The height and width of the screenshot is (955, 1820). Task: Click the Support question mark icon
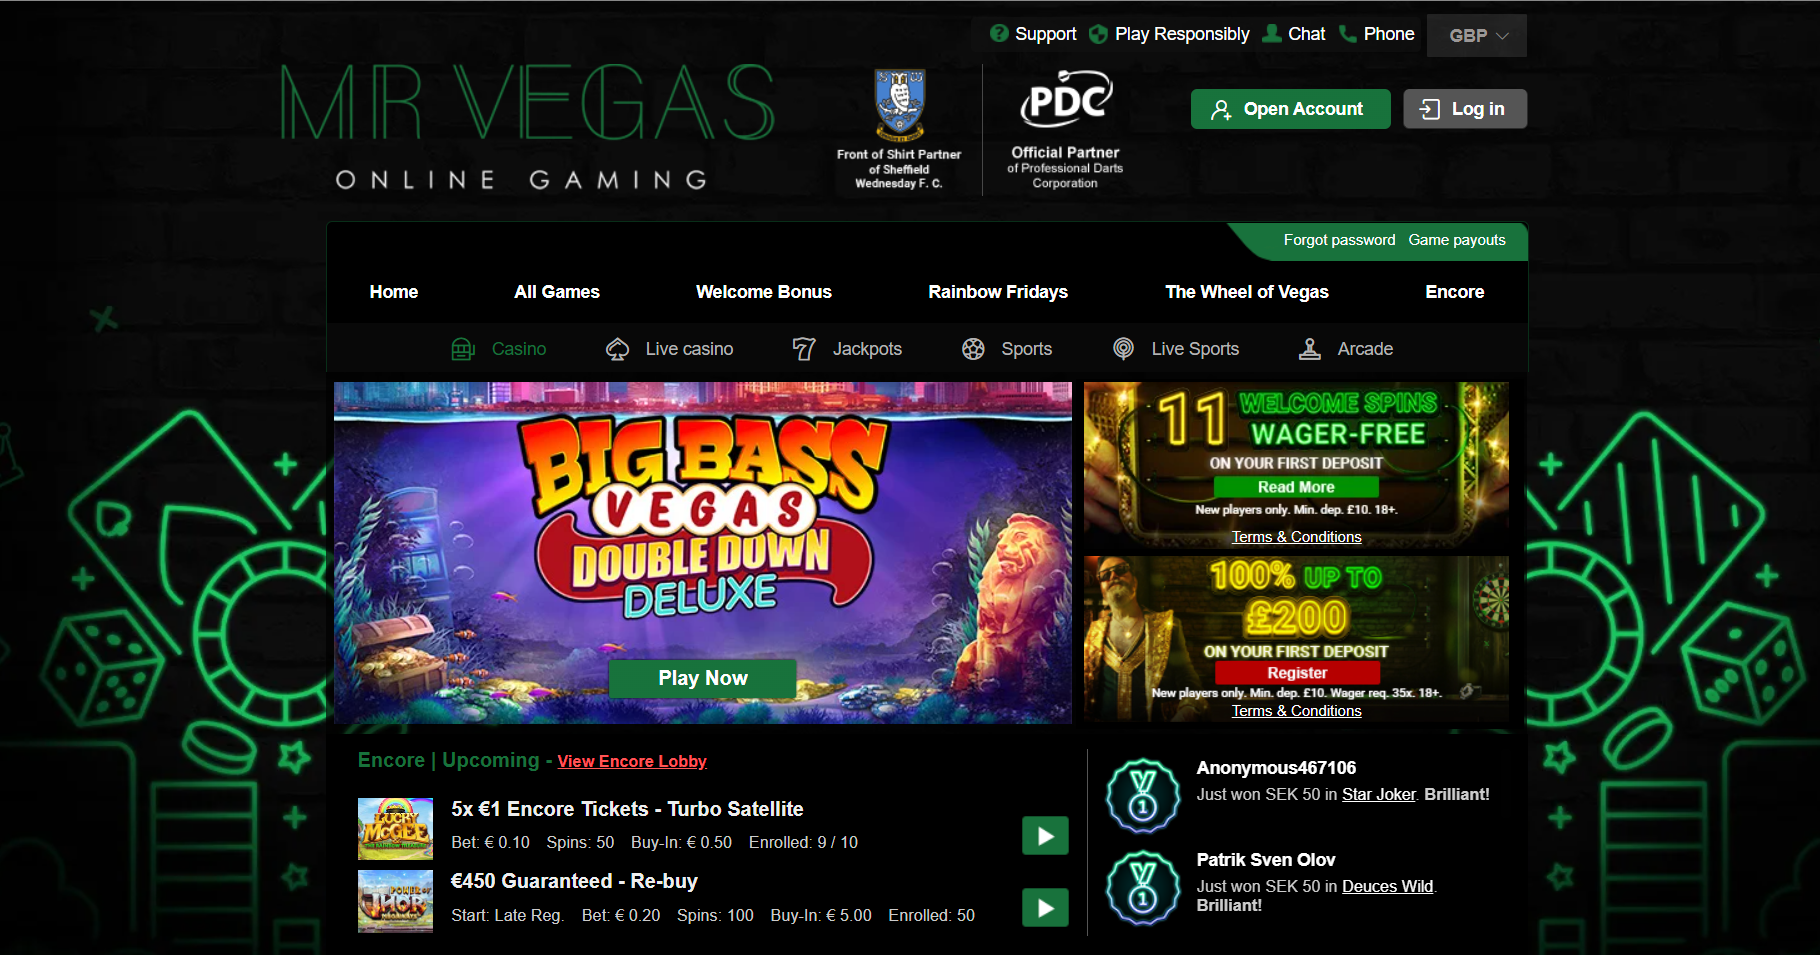999,33
